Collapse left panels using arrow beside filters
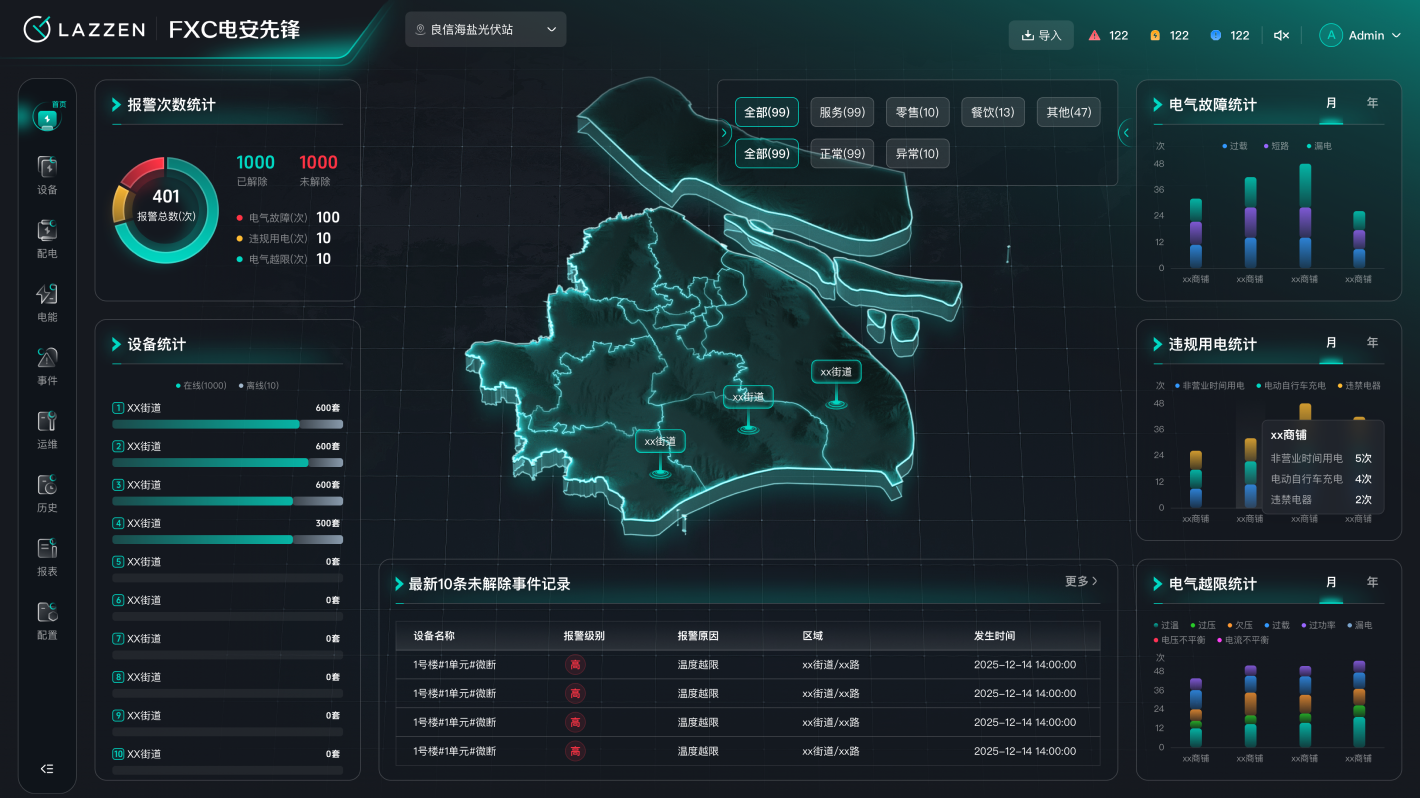The width and height of the screenshot is (1420, 798). click(x=725, y=131)
